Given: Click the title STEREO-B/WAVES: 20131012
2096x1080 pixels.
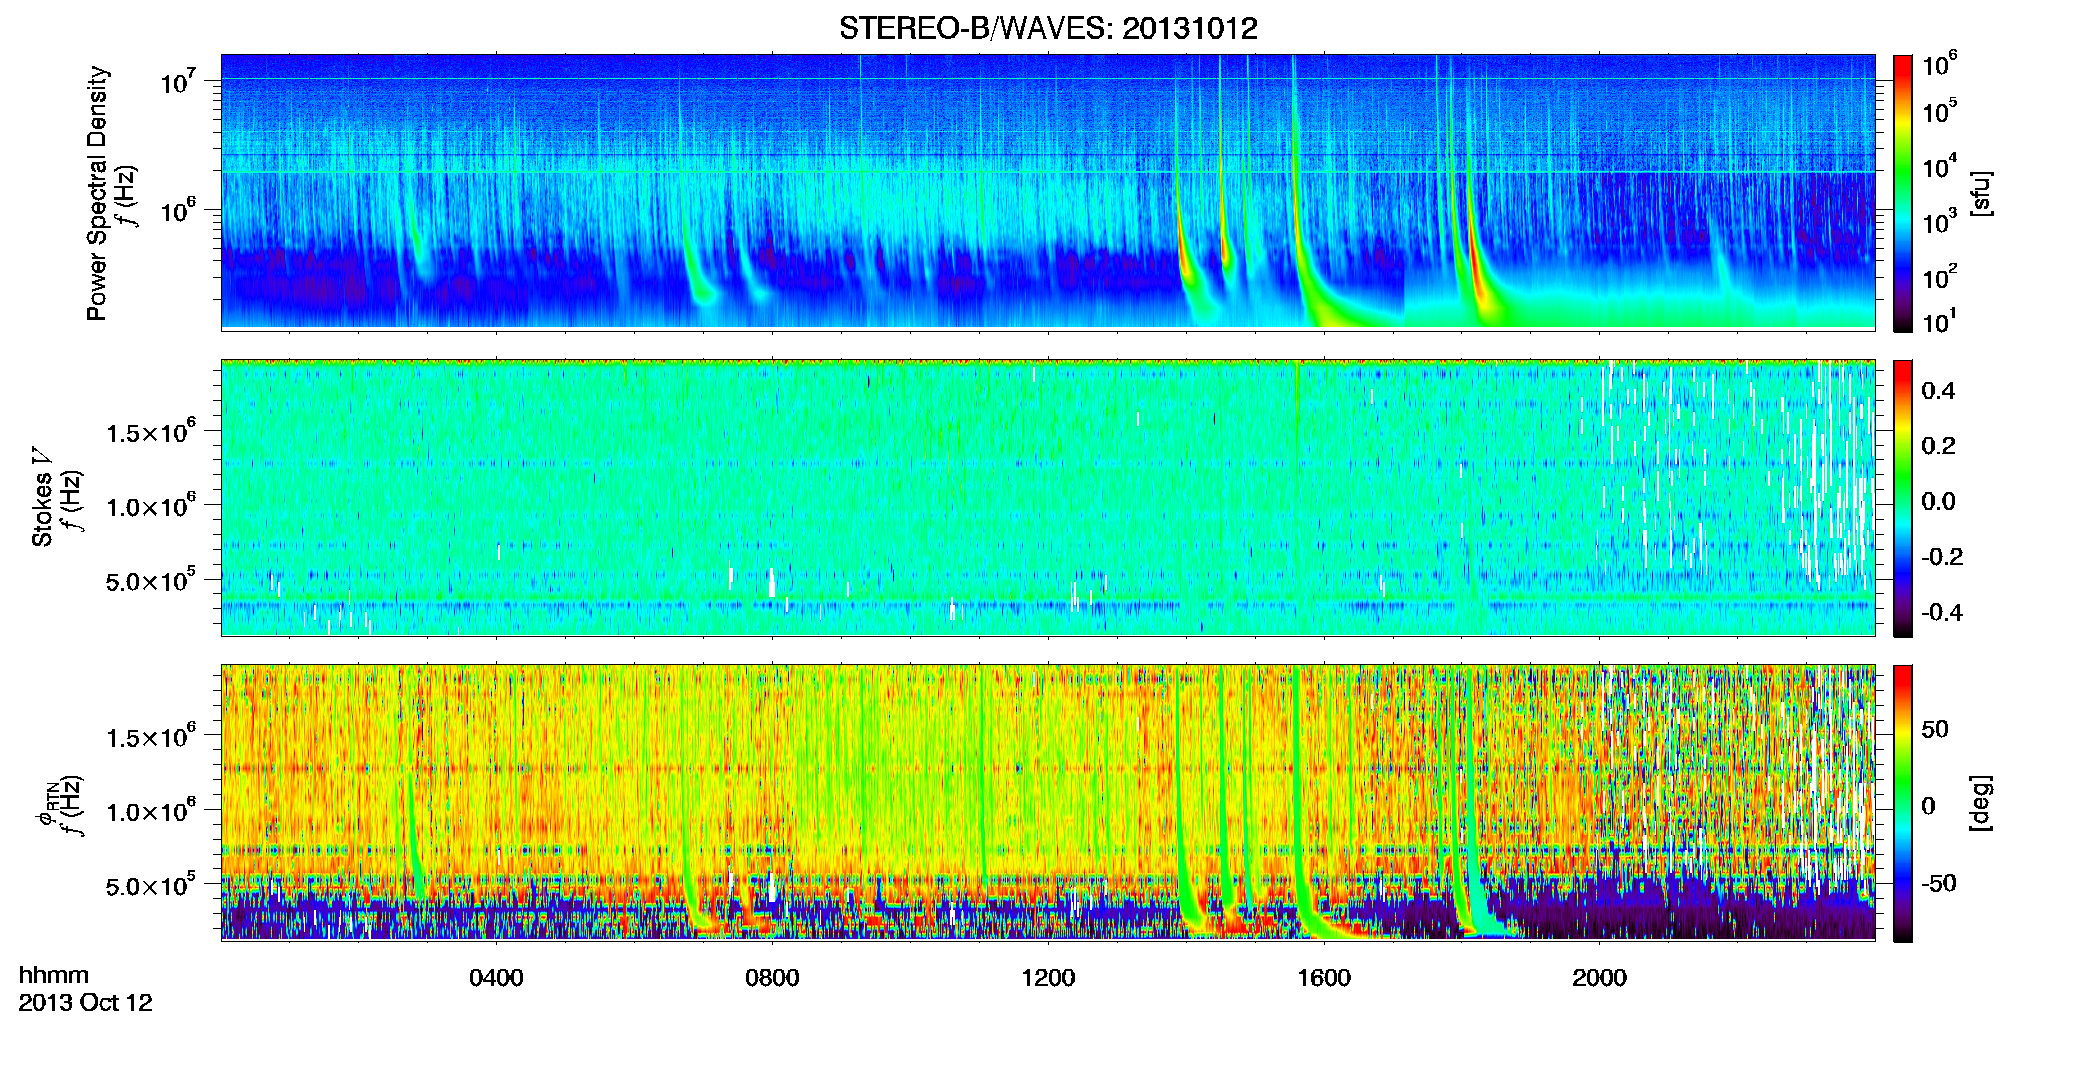Looking at the screenshot, I should pyautogui.click(x=1048, y=29).
